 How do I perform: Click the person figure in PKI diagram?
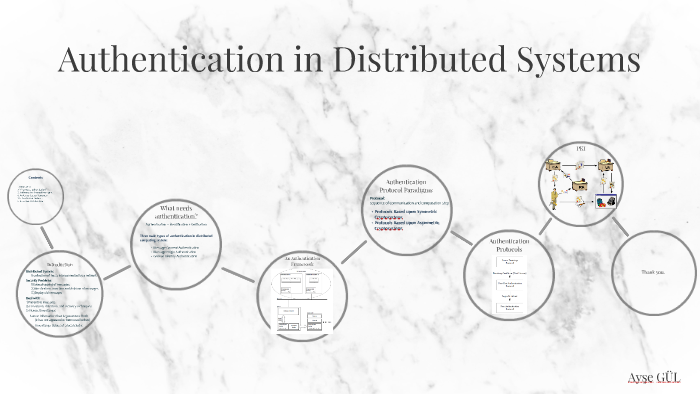click(x=554, y=199)
